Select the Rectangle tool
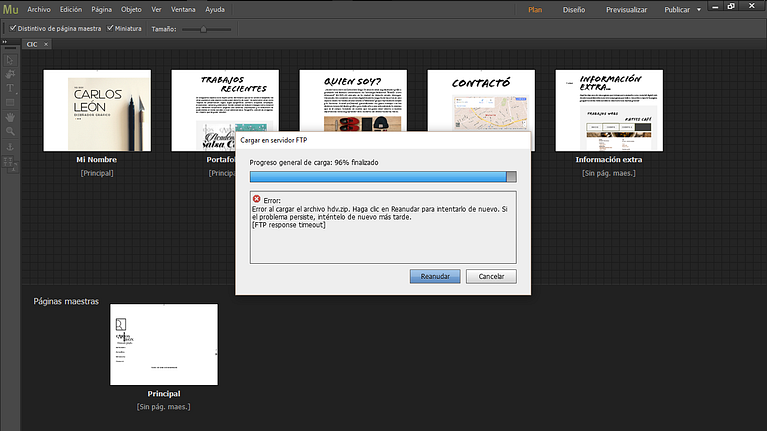Screen dimensions: 767x431 (x=10, y=102)
